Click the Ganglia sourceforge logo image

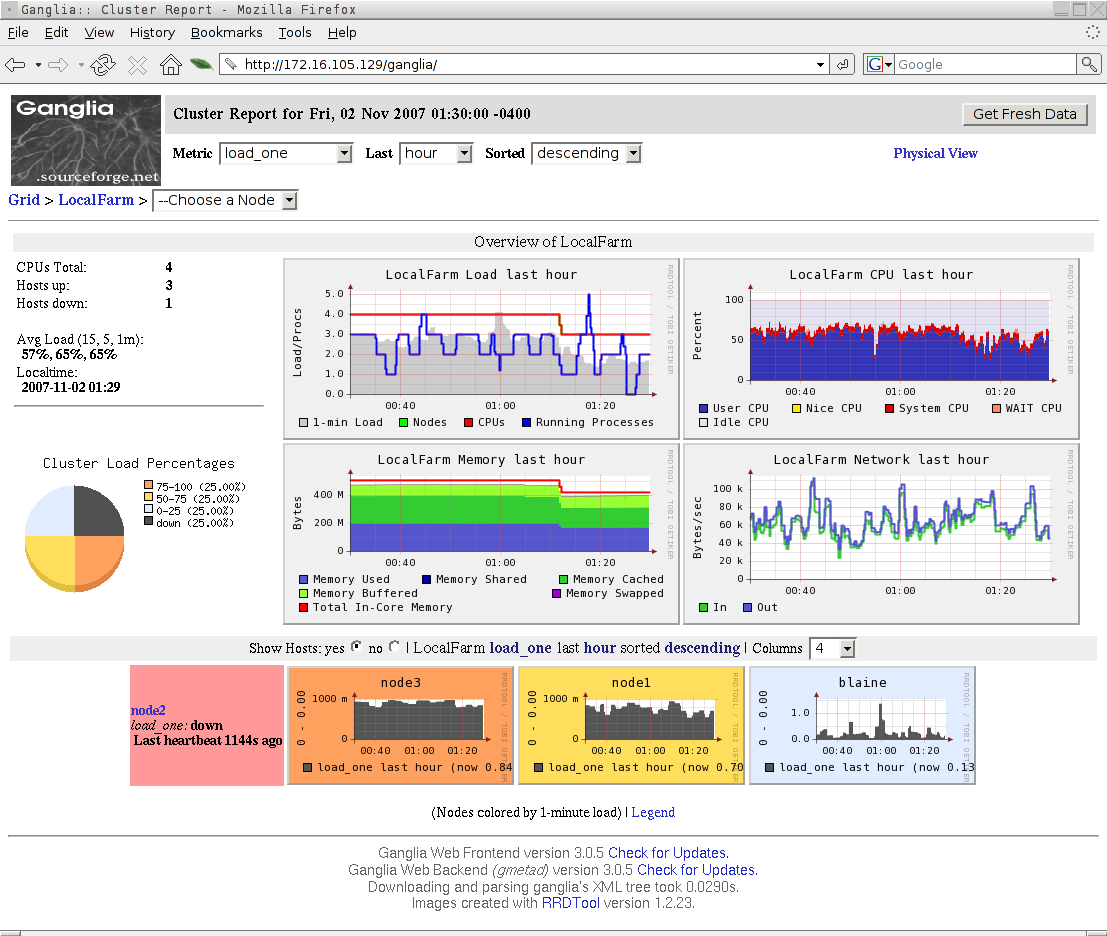pos(86,140)
